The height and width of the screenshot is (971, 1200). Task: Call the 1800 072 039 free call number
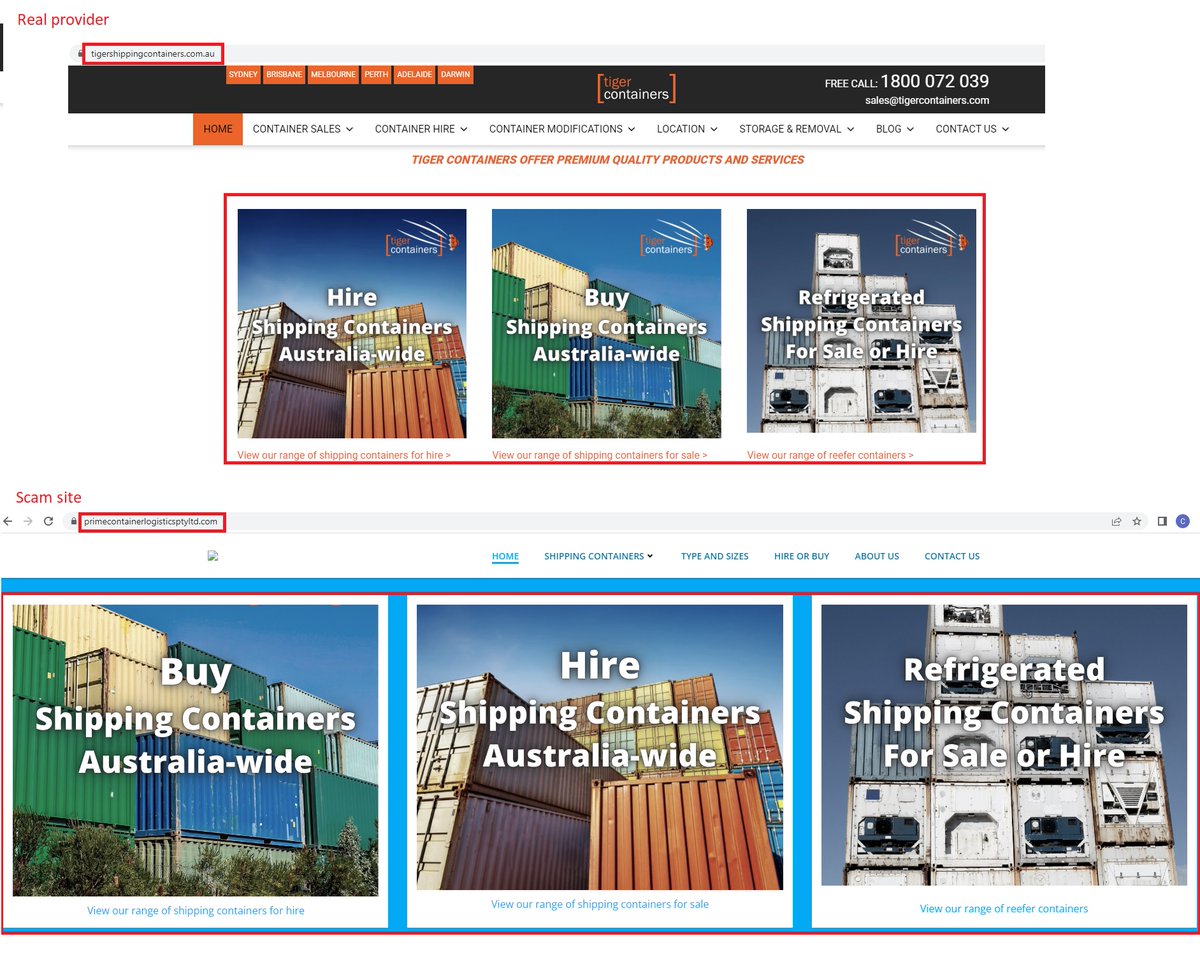tap(934, 82)
